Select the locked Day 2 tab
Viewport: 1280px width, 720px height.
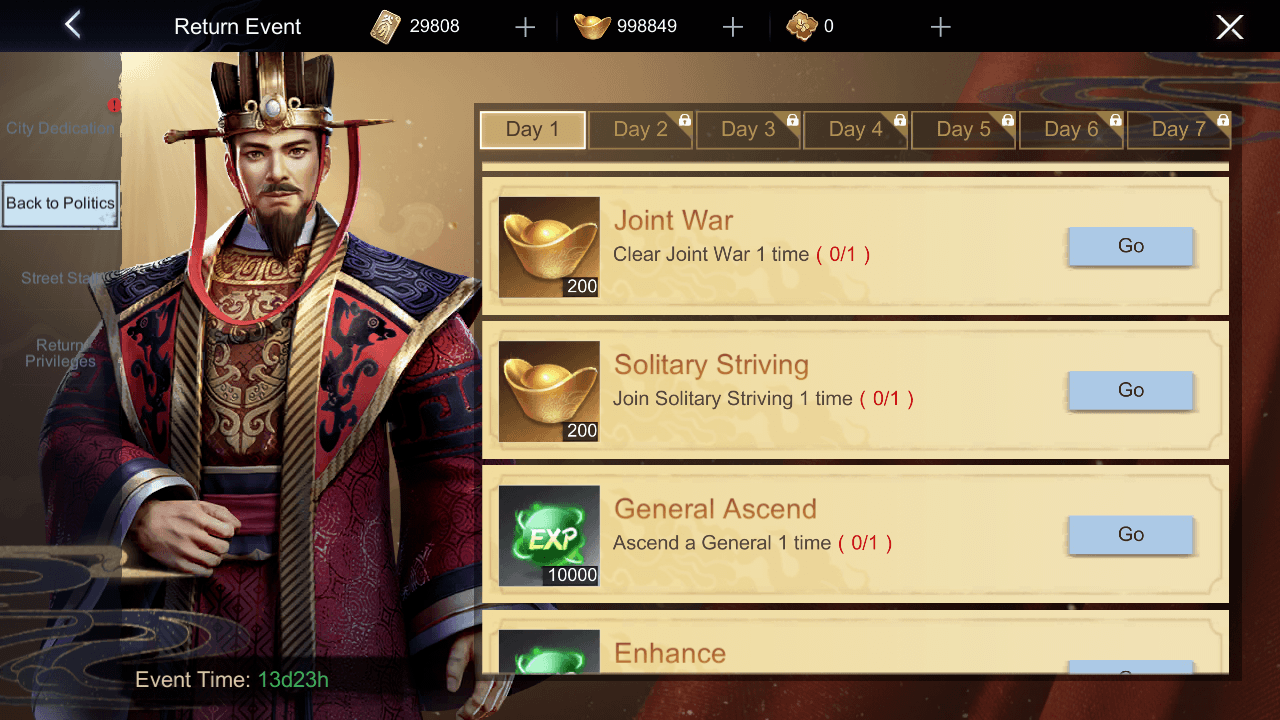(x=641, y=130)
